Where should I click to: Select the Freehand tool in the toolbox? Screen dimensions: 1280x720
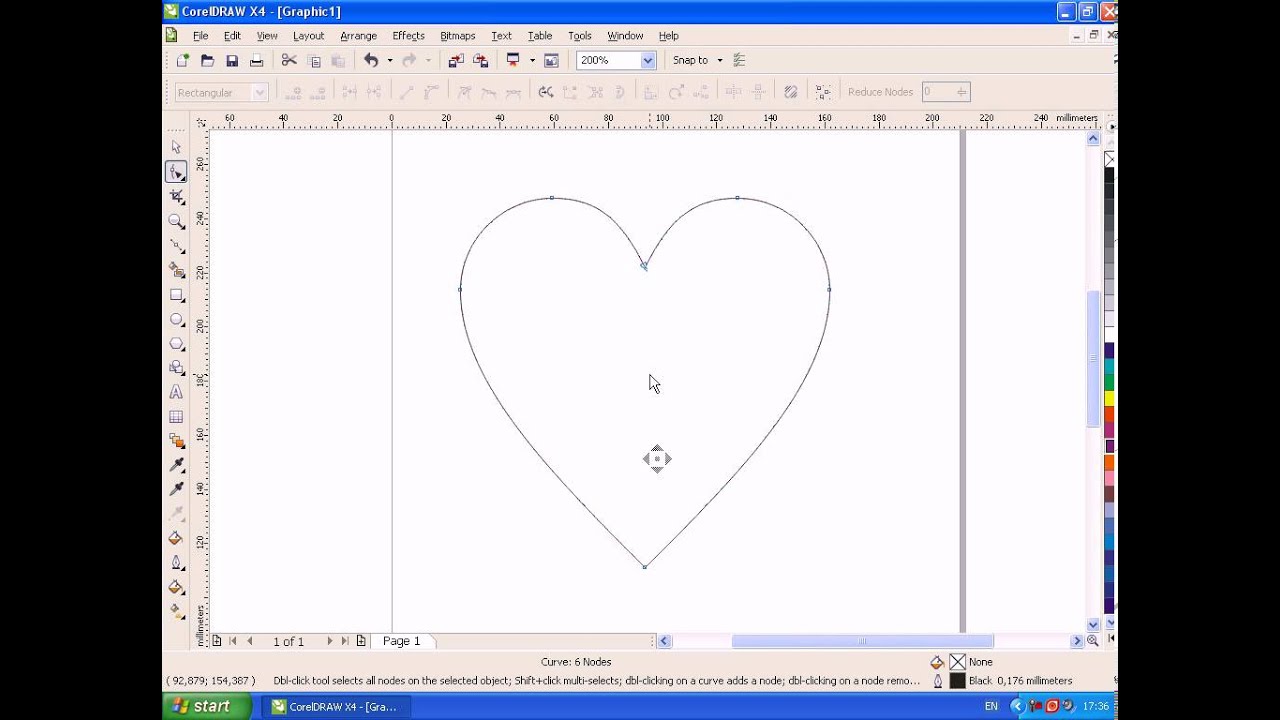[x=177, y=246]
